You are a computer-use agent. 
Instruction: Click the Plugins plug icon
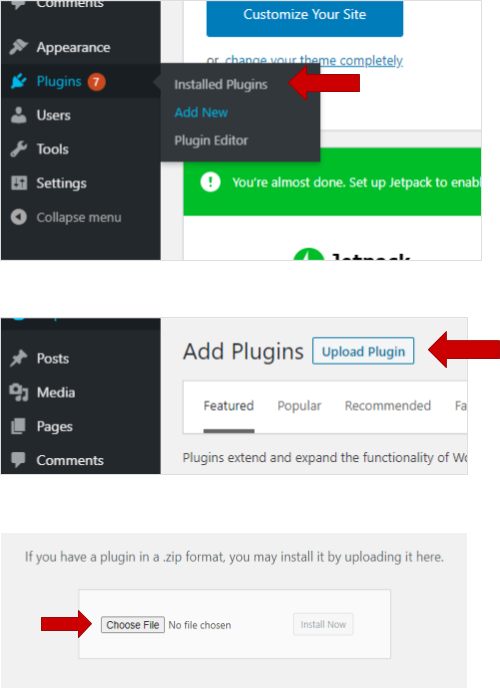(x=18, y=81)
